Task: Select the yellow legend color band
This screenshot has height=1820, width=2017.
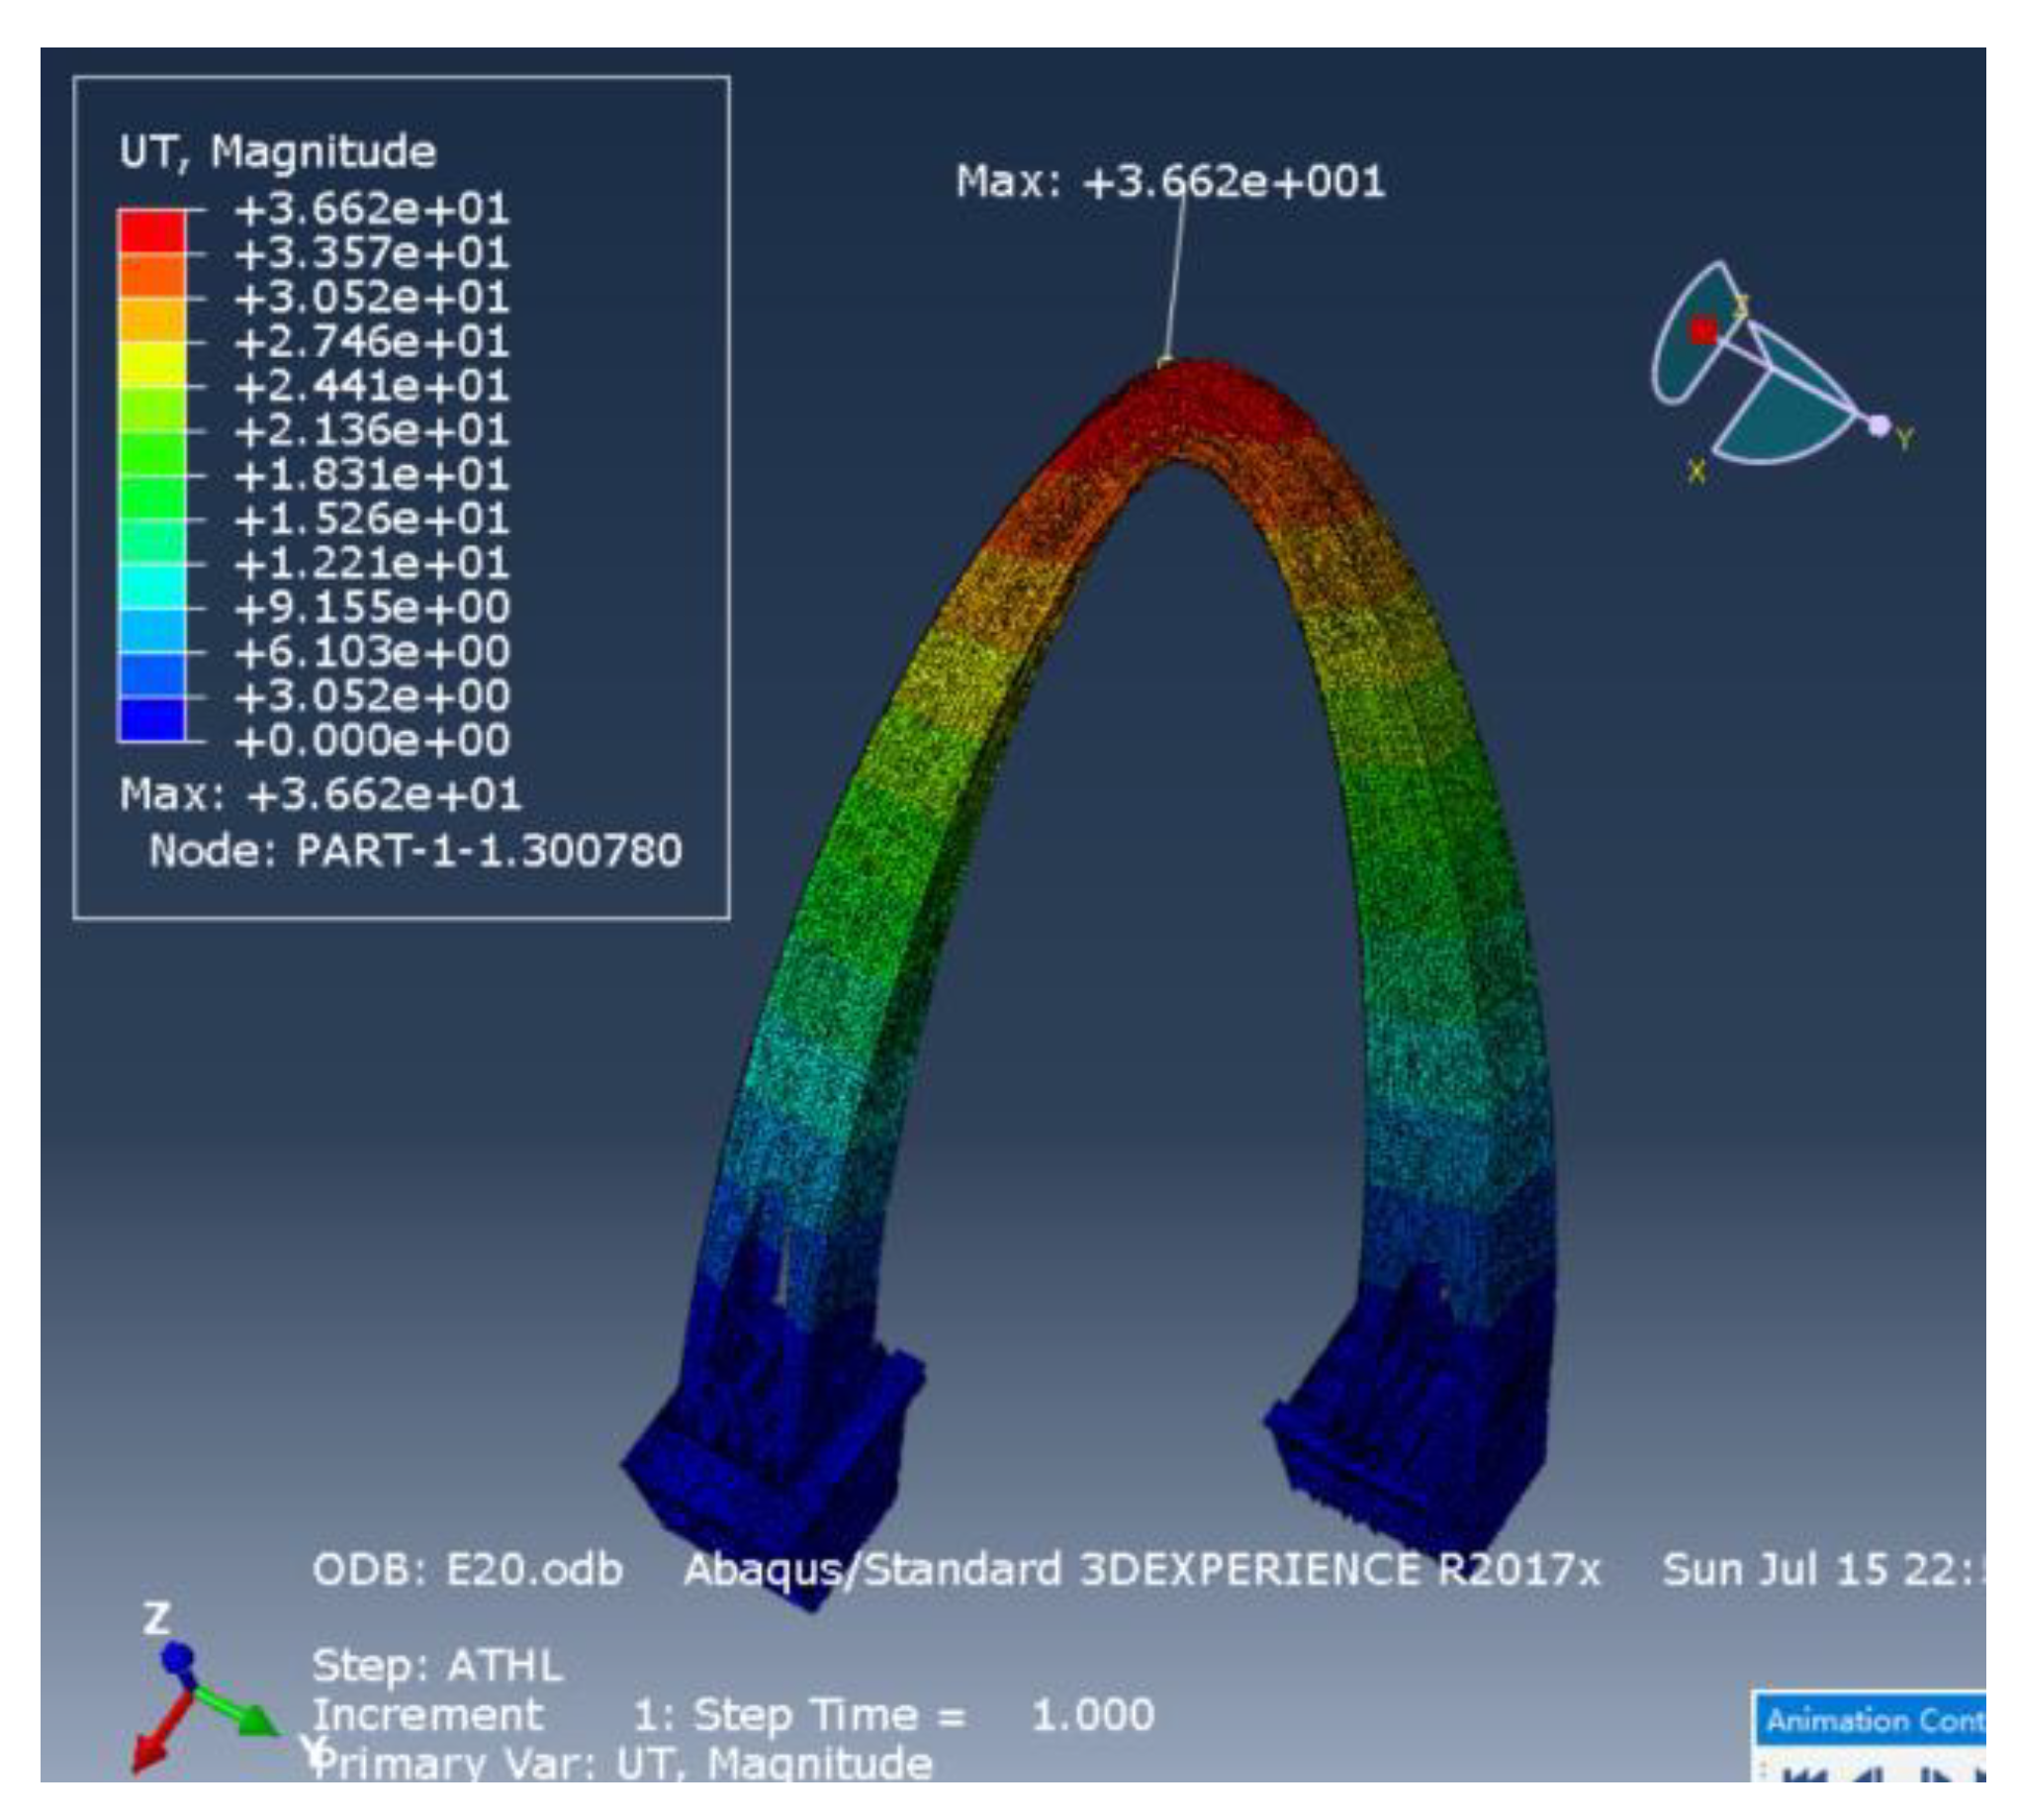Action: point(152,364)
